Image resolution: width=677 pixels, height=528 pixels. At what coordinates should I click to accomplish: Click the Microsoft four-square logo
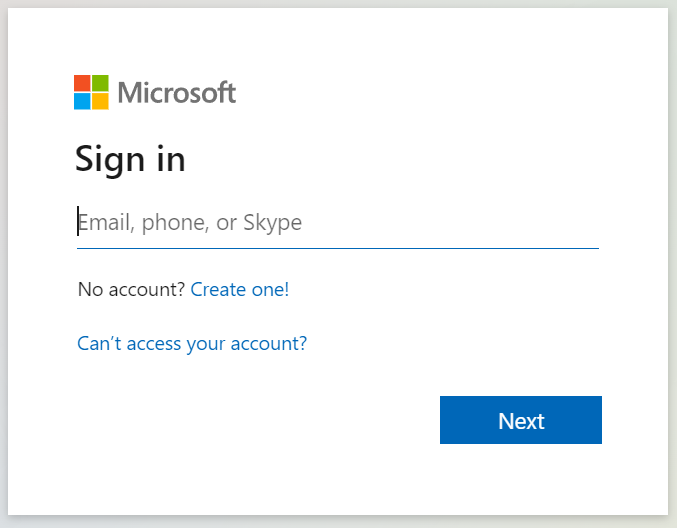[x=91, y=92]
